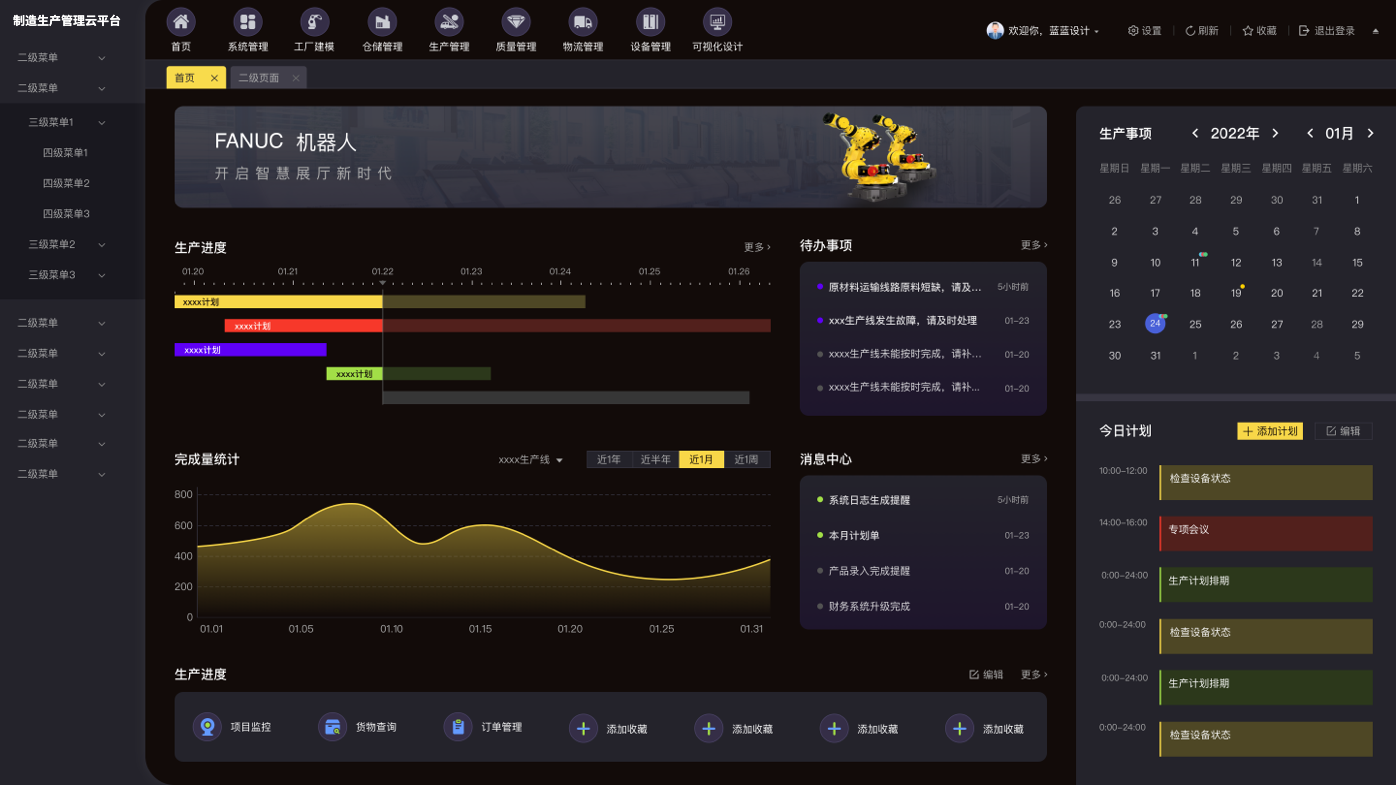1396x785 pixels.
Task: Open the 订单管理 clipboard icon
Action: pyautogui.click(x=458, y=727)
